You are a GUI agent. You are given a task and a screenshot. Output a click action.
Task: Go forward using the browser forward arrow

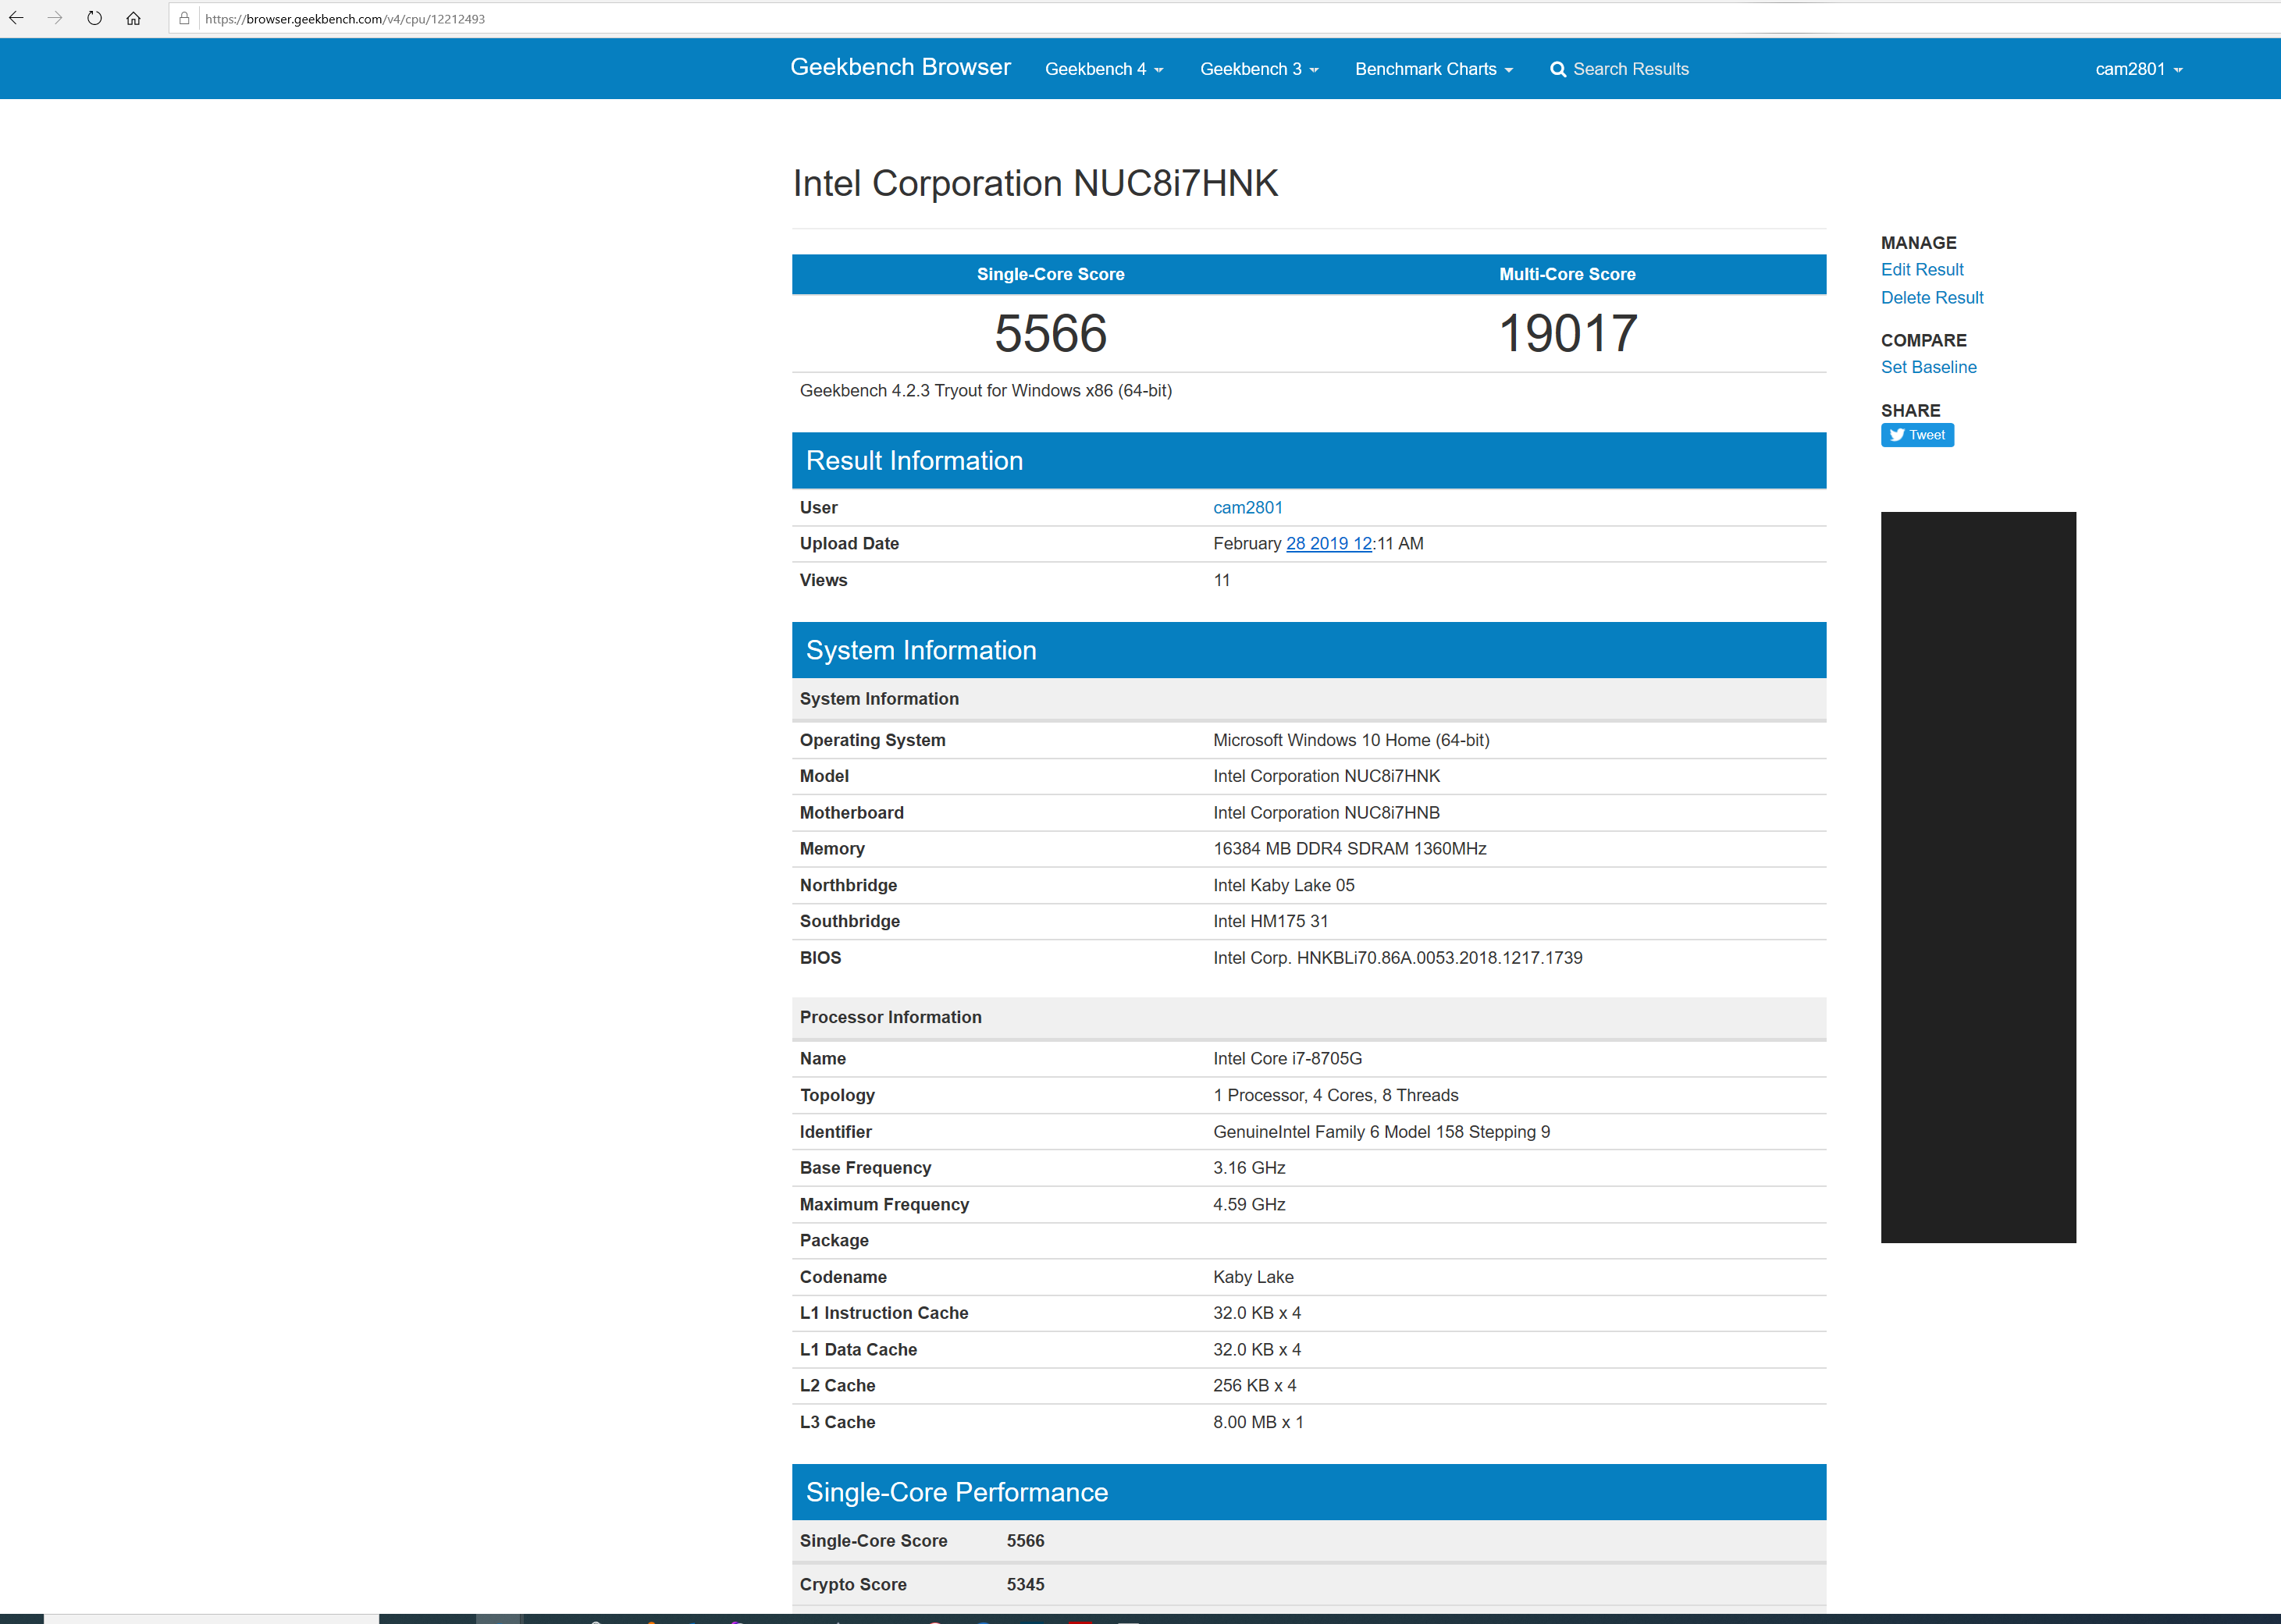[55, 18]
